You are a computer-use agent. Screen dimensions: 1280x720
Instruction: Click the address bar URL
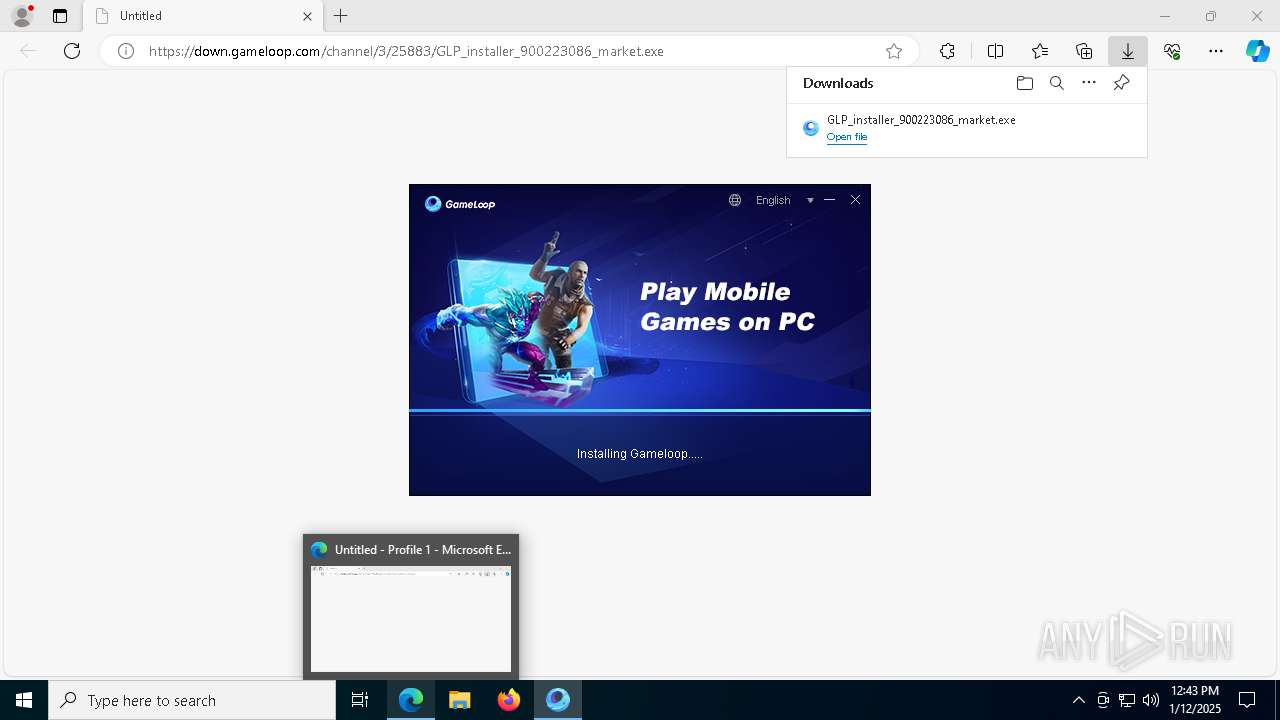(406, 51)
